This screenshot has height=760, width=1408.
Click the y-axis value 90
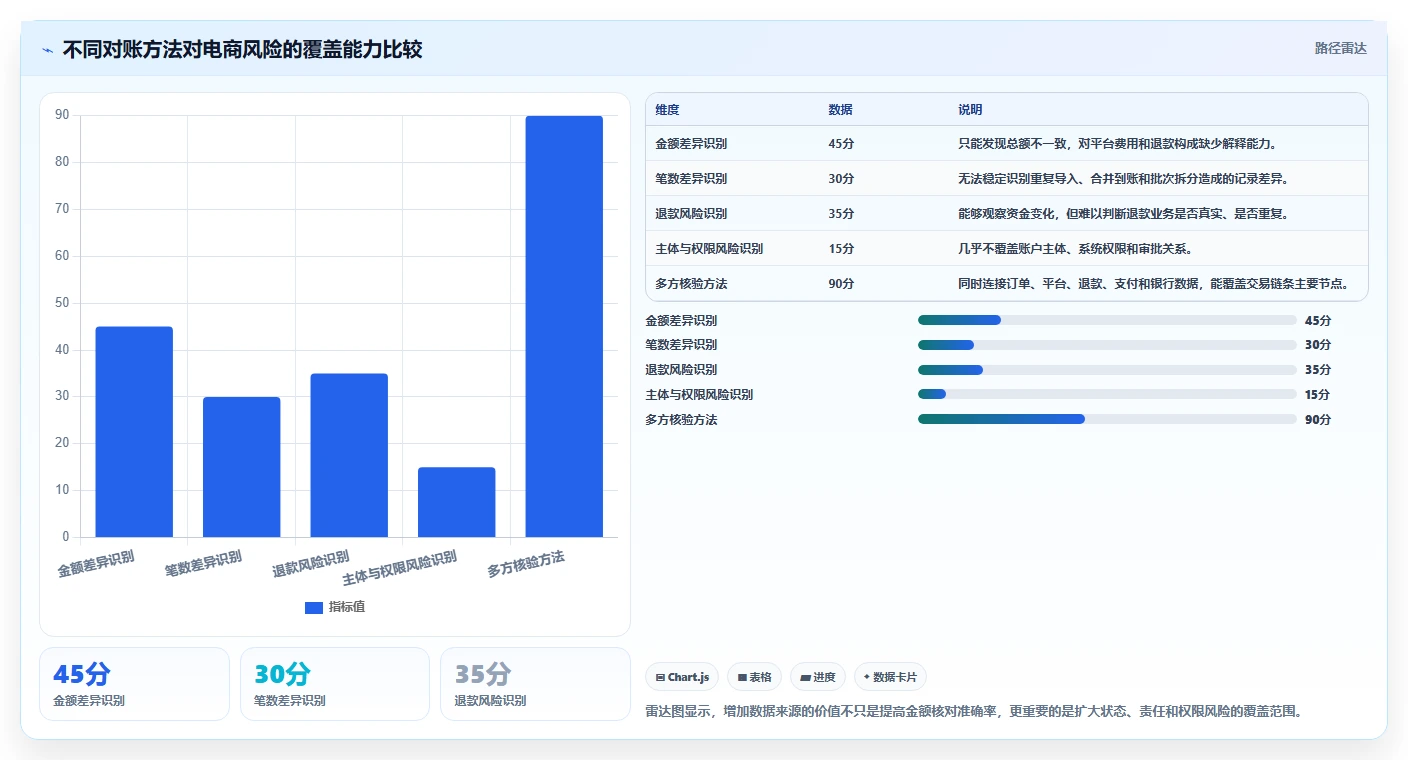[x=62, y=115]
